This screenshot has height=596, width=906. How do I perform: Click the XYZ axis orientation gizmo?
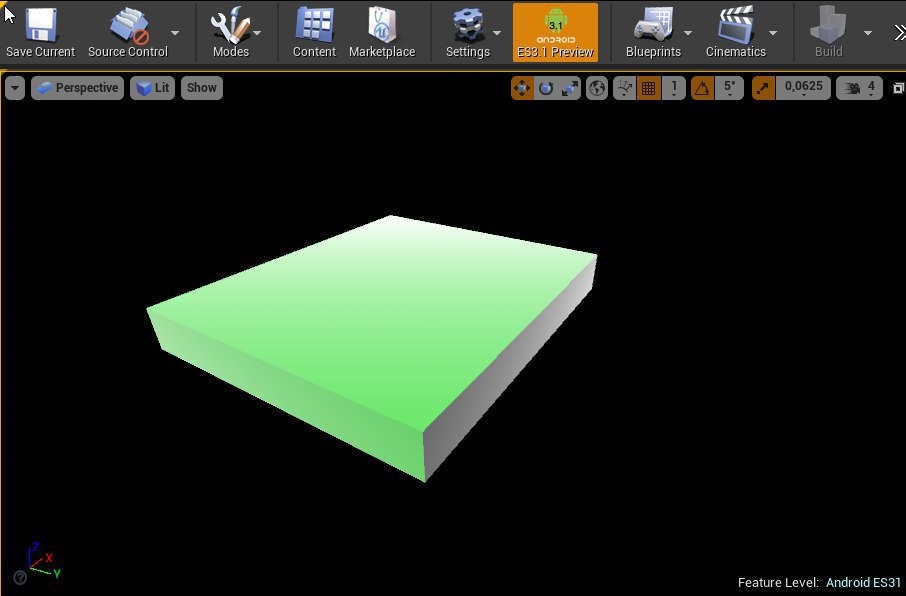(x=44, y=560)
